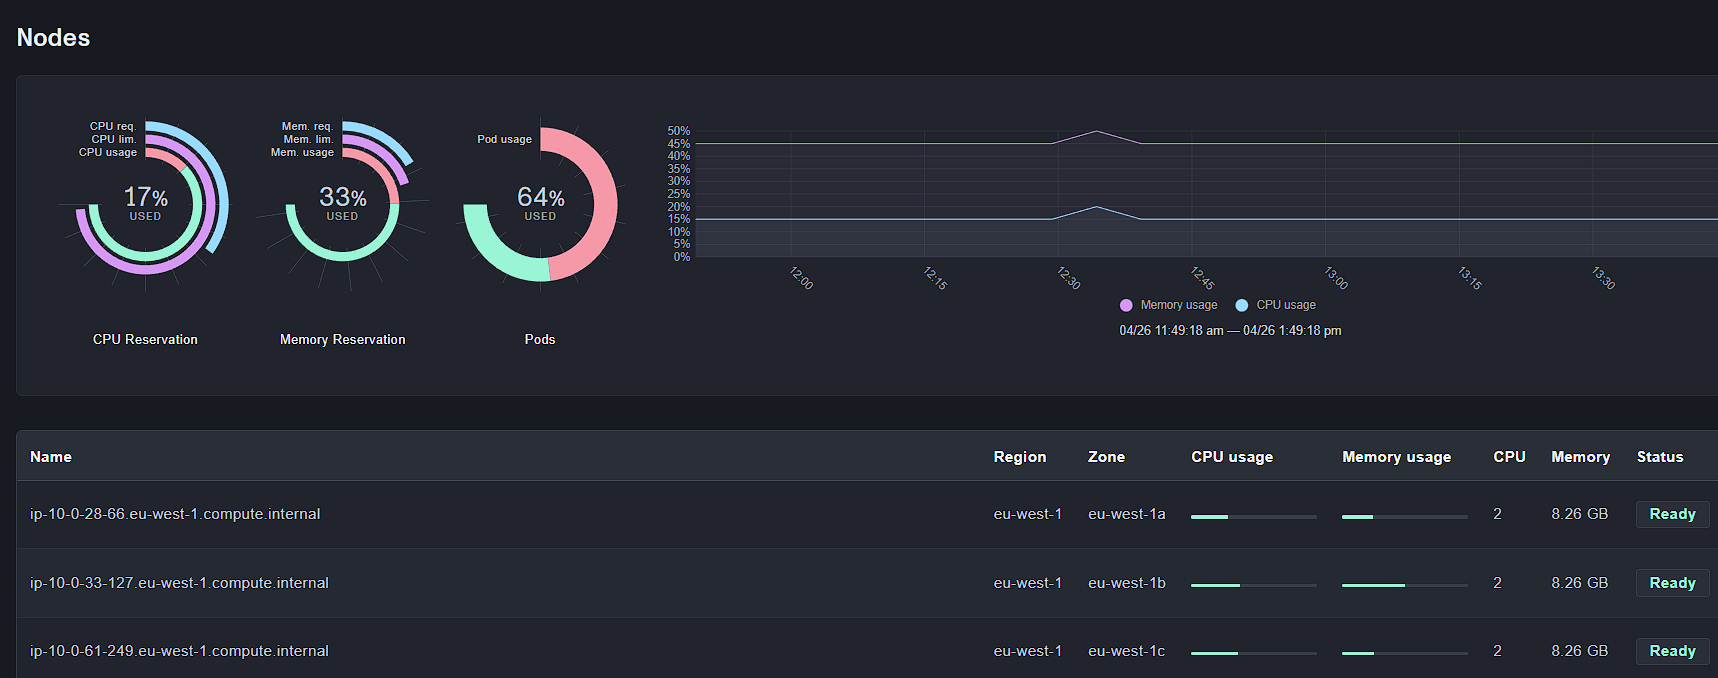Sort table by Name column header

(x=51, y=457)
